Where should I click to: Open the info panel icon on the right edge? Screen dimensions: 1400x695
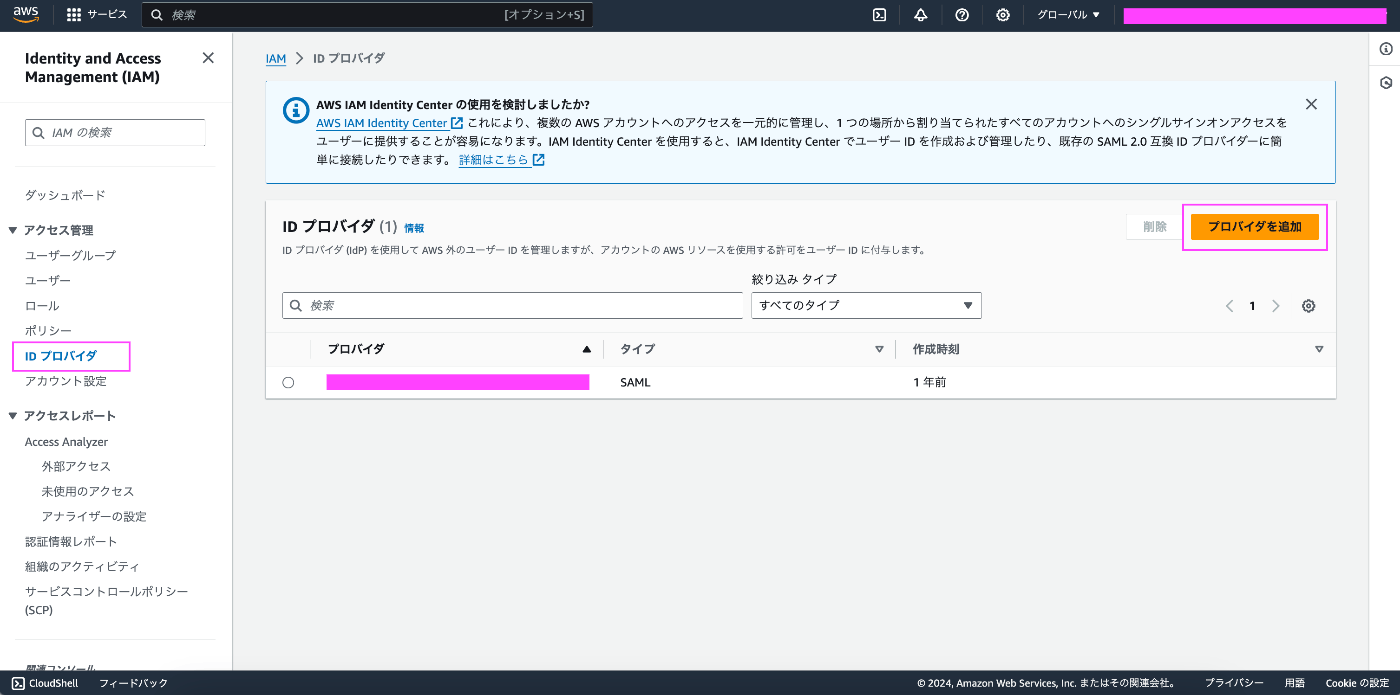(1385, 49)
